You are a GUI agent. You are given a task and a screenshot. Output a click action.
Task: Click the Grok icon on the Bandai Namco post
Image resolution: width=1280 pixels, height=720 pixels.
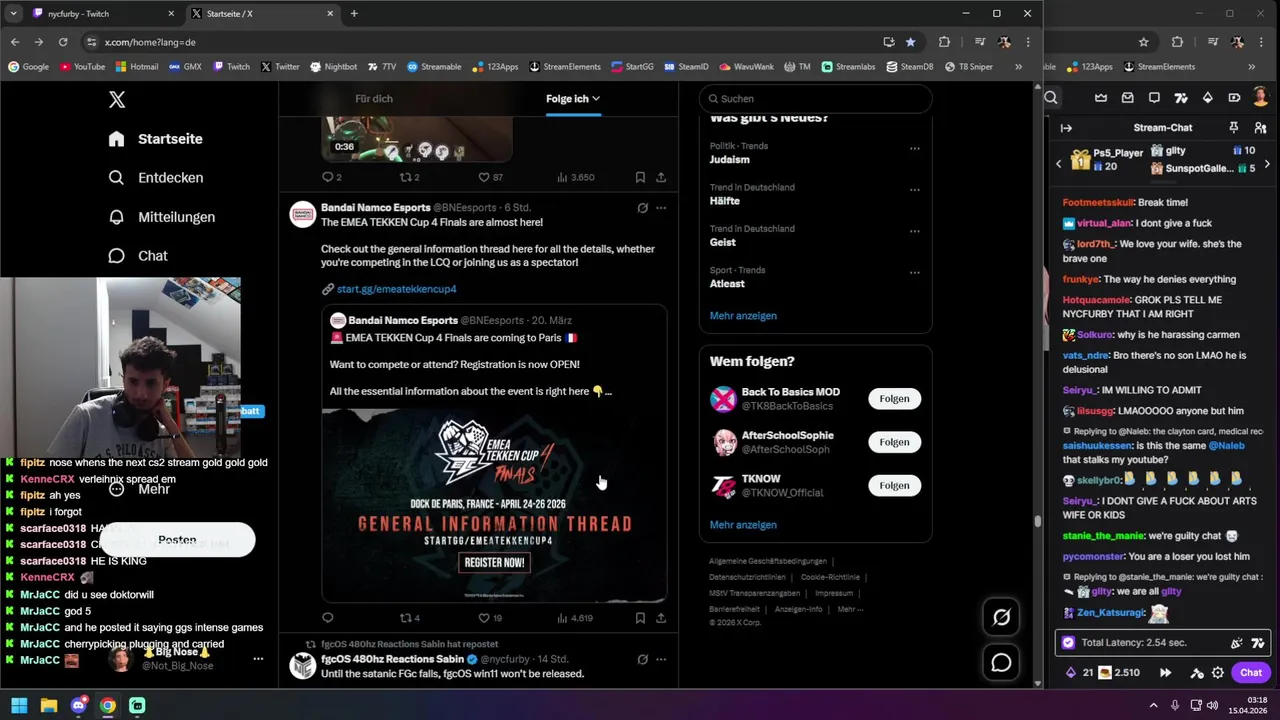click(x=642, y=208)
